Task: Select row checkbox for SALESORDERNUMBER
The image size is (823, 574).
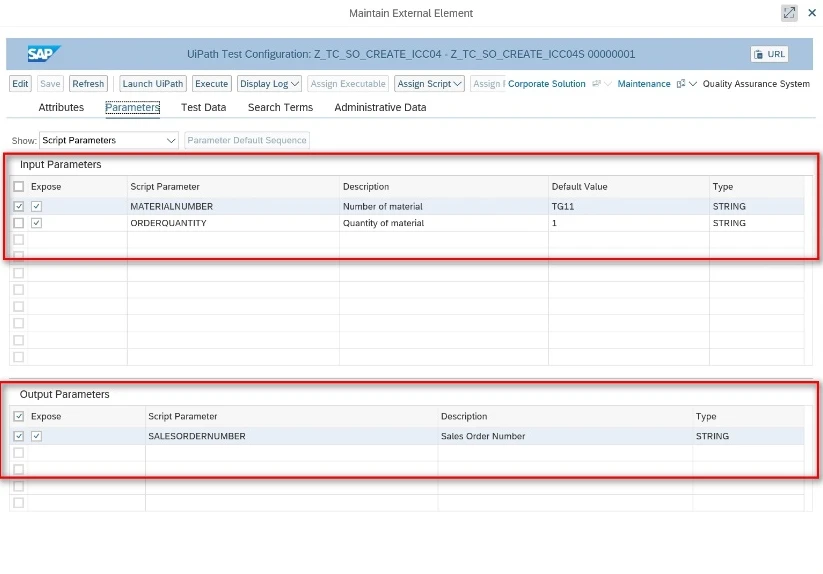Action: click(18, 436)
